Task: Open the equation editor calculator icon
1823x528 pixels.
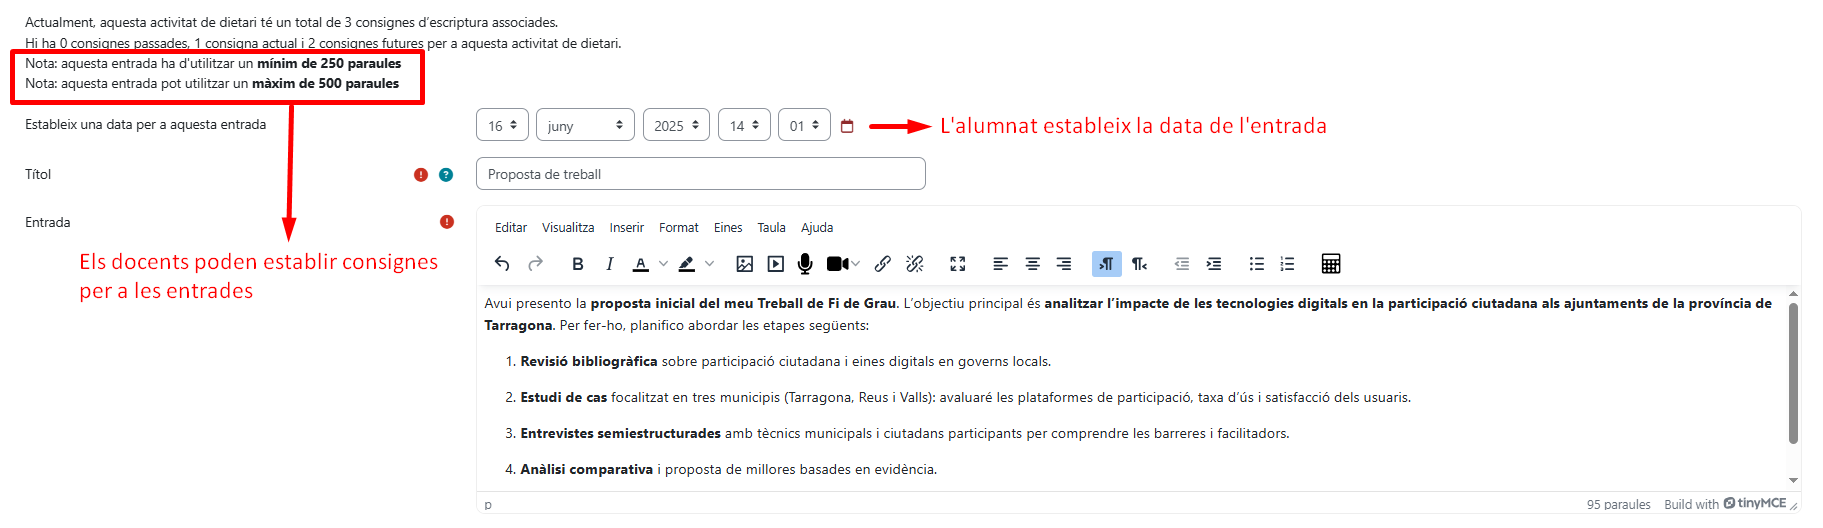Action: pyautogui.click(x=1330, y=264)
